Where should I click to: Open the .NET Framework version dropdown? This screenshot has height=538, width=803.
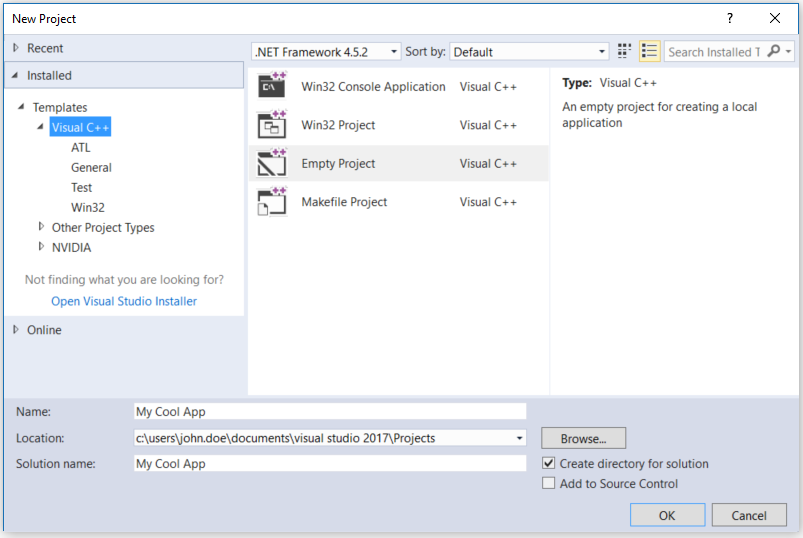326,52
